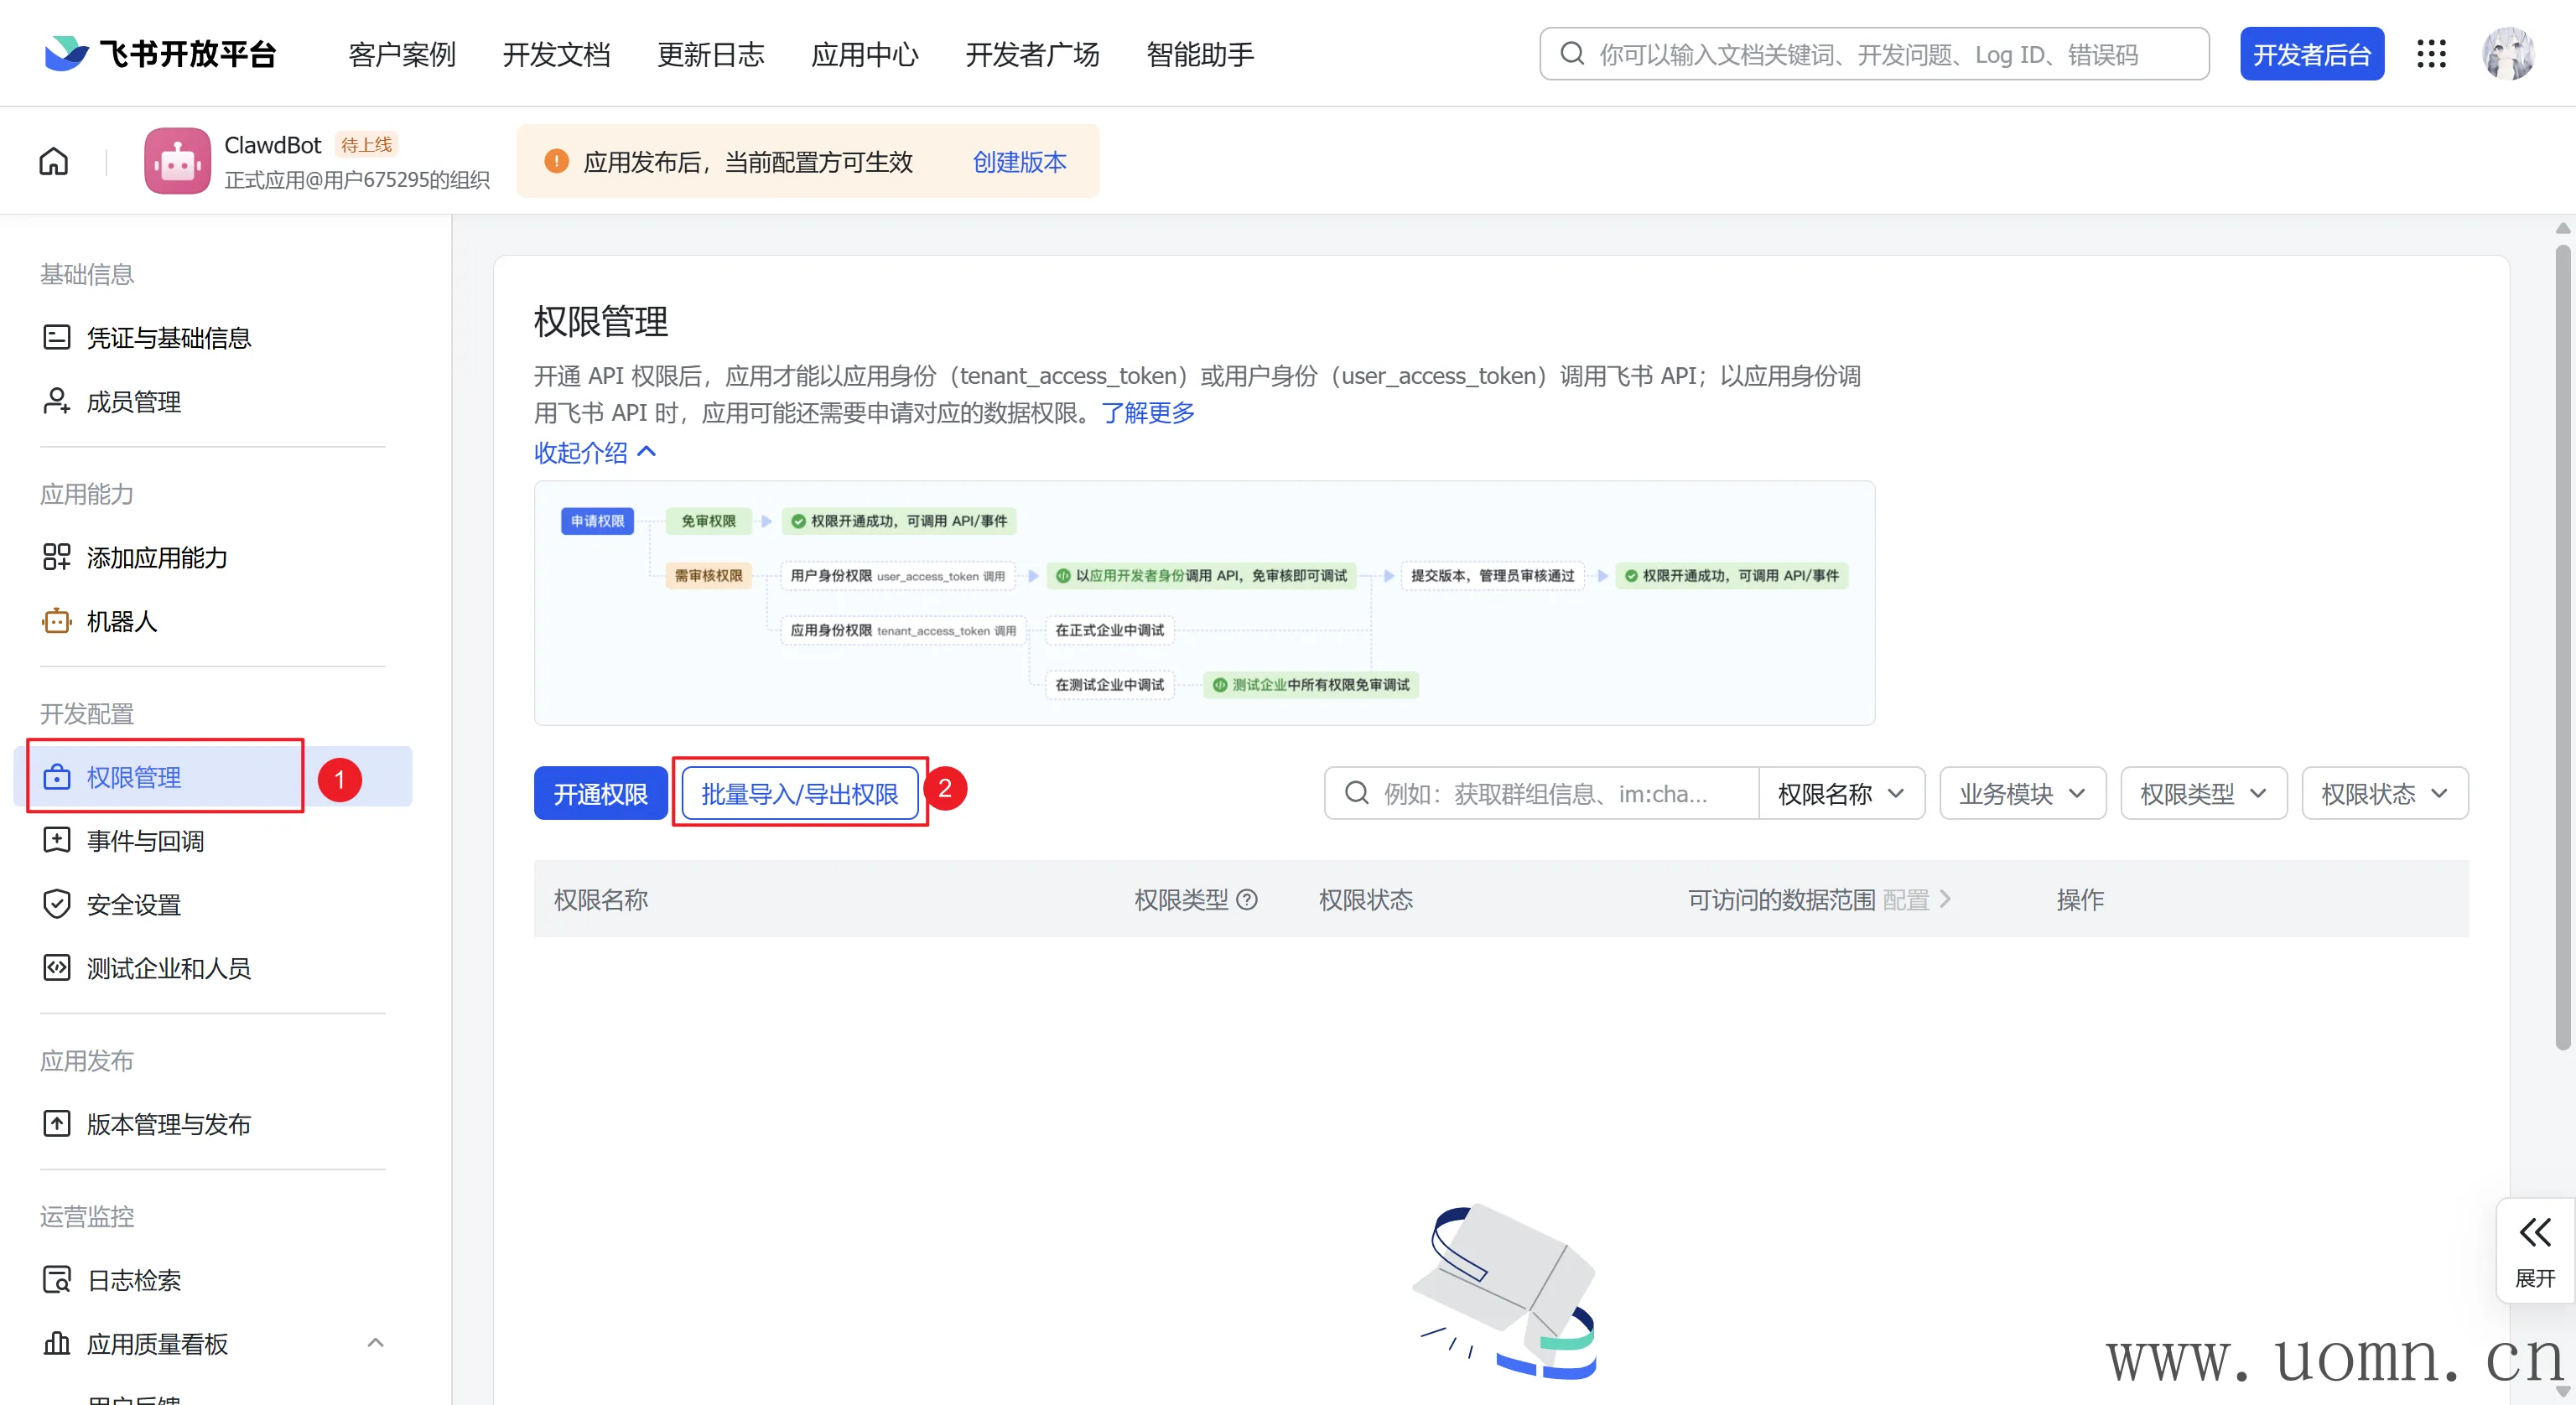The image size is (2576, 1405).
Task: Click the home icon in breadcrumb bar
Action: click(x=54, y=161)
